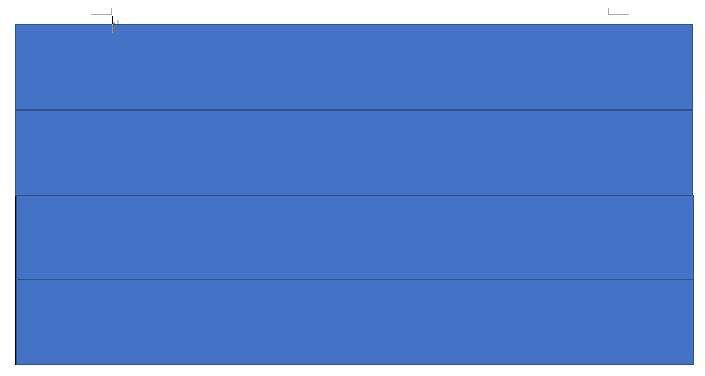Click the white strip below the bottom rectangle
The height and width of the screenshot is (376, 705).
tap(354, 371)
